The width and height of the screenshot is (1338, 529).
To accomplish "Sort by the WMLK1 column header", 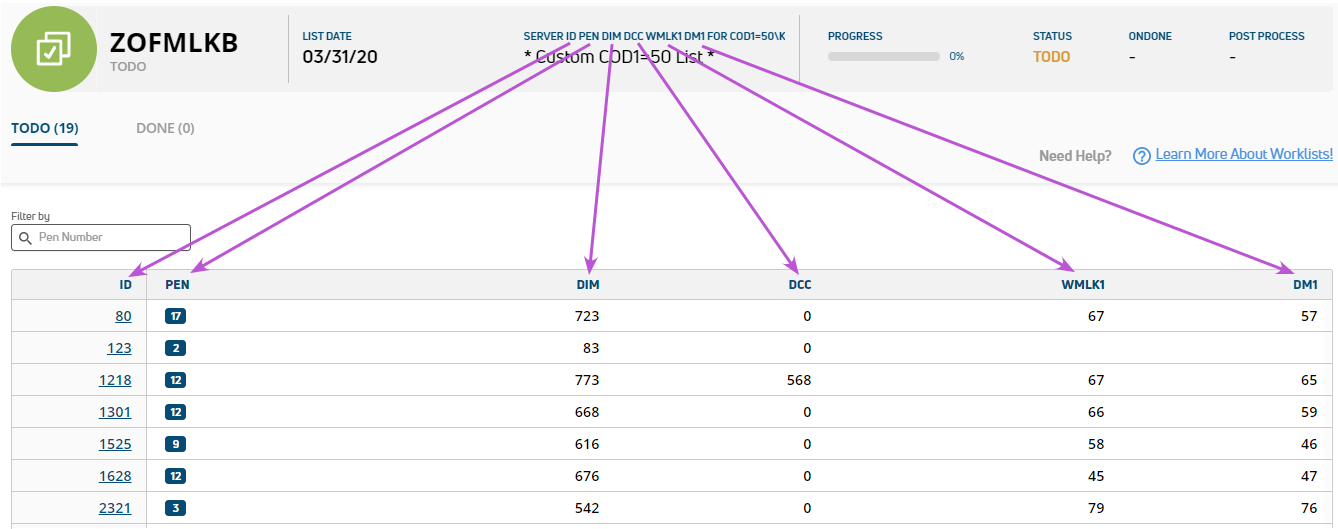I will [1083, 285].
